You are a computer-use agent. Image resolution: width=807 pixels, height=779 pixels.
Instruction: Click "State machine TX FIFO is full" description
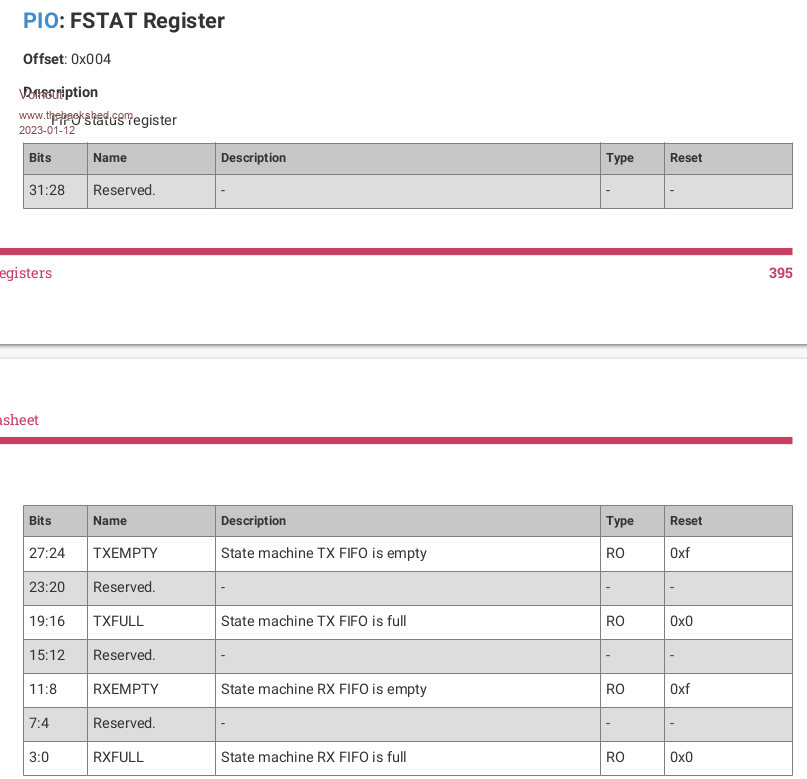click(x=313, y=621)
